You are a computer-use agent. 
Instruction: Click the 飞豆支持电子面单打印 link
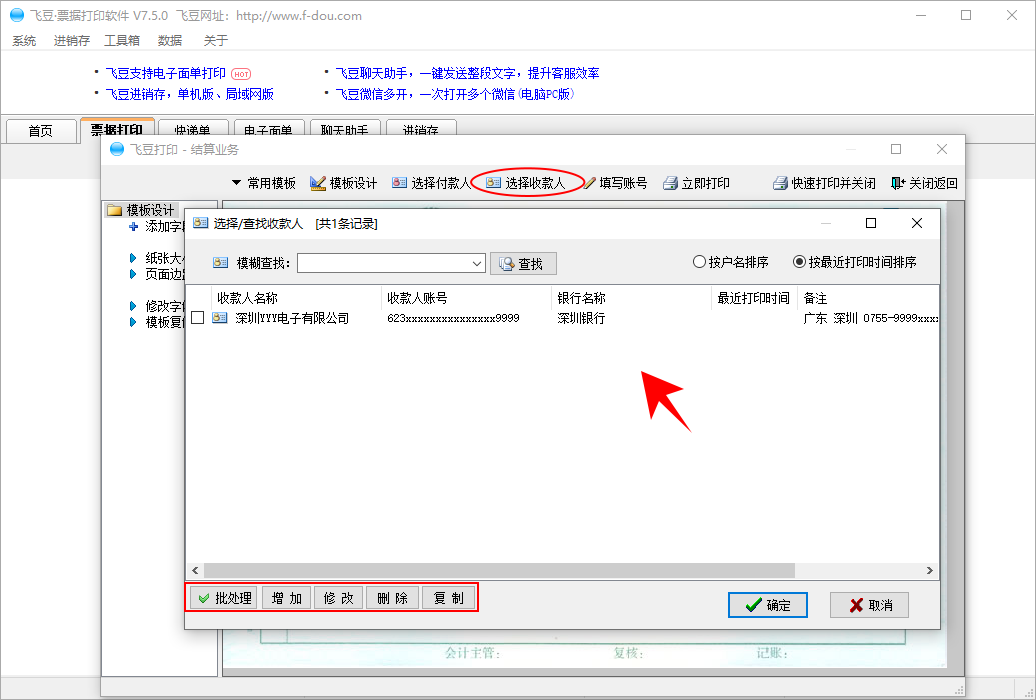[165, 73]
